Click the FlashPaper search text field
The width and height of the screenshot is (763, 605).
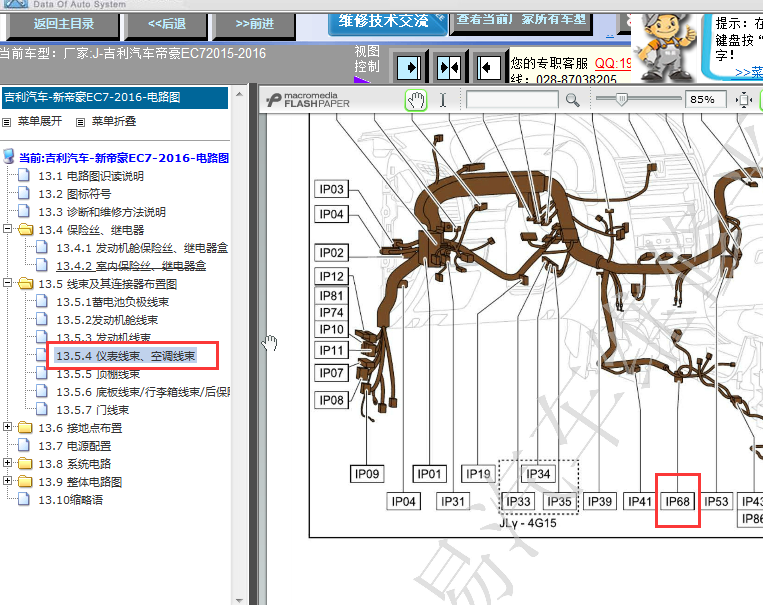click(512, 100)
